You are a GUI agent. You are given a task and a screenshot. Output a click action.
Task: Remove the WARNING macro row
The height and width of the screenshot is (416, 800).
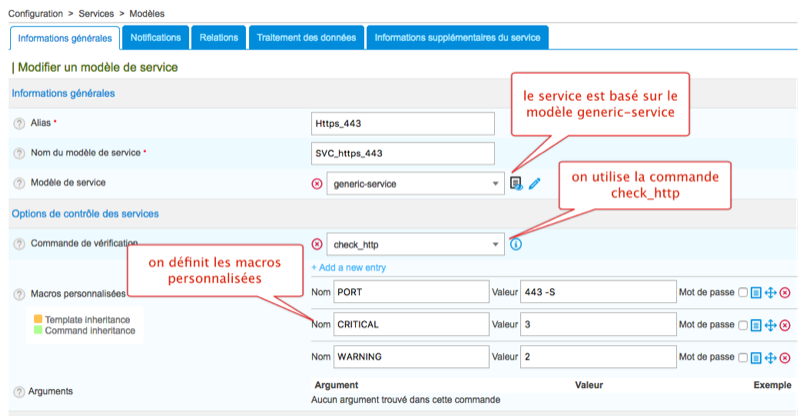[785, 357]
